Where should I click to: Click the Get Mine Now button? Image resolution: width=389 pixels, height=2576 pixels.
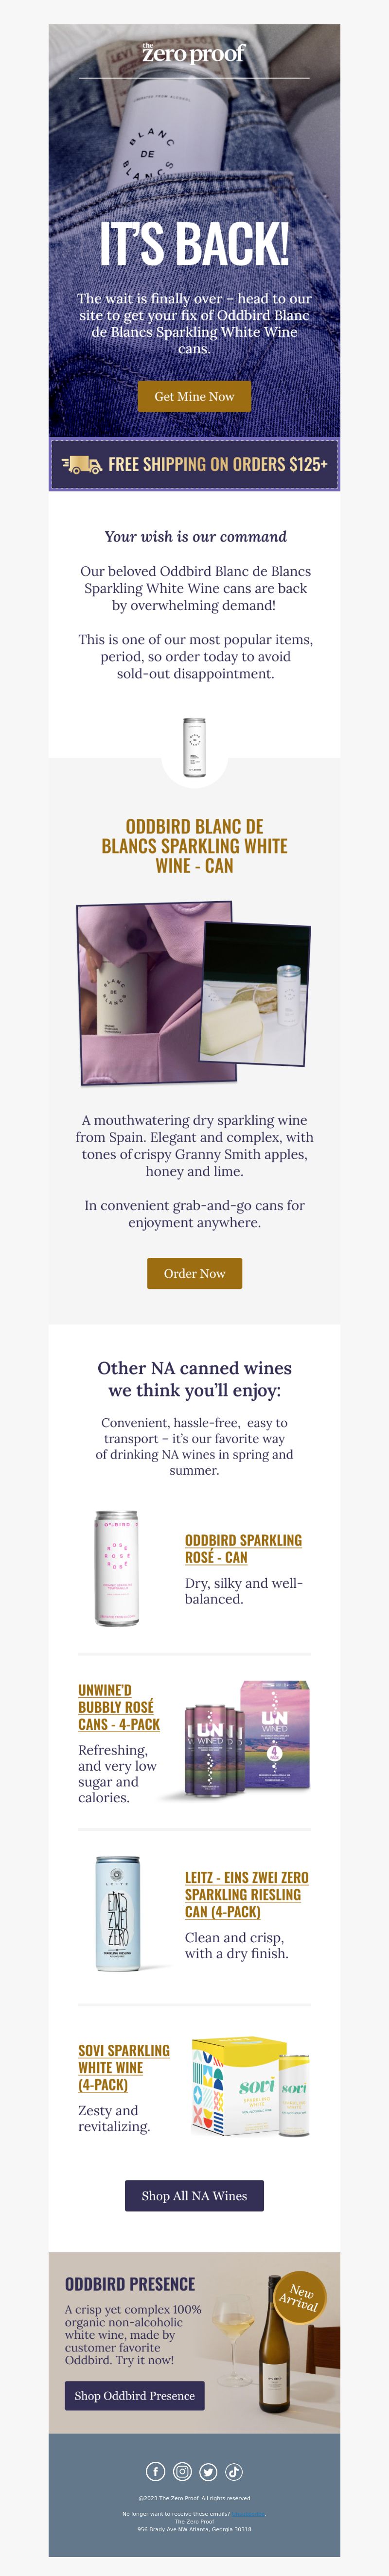tap(194, 396)
